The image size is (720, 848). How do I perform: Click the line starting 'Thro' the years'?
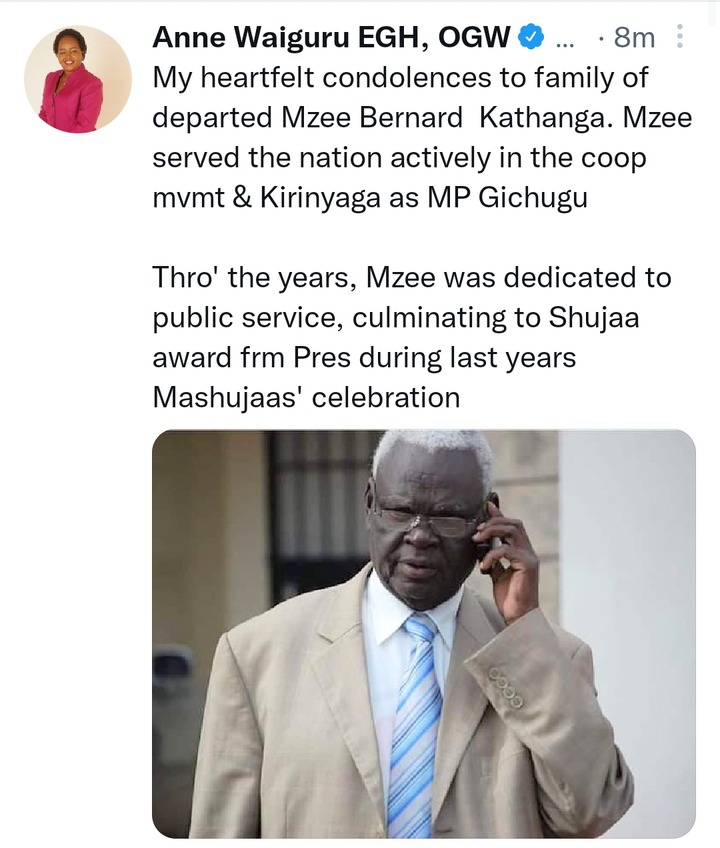click(x=412, y=277)
